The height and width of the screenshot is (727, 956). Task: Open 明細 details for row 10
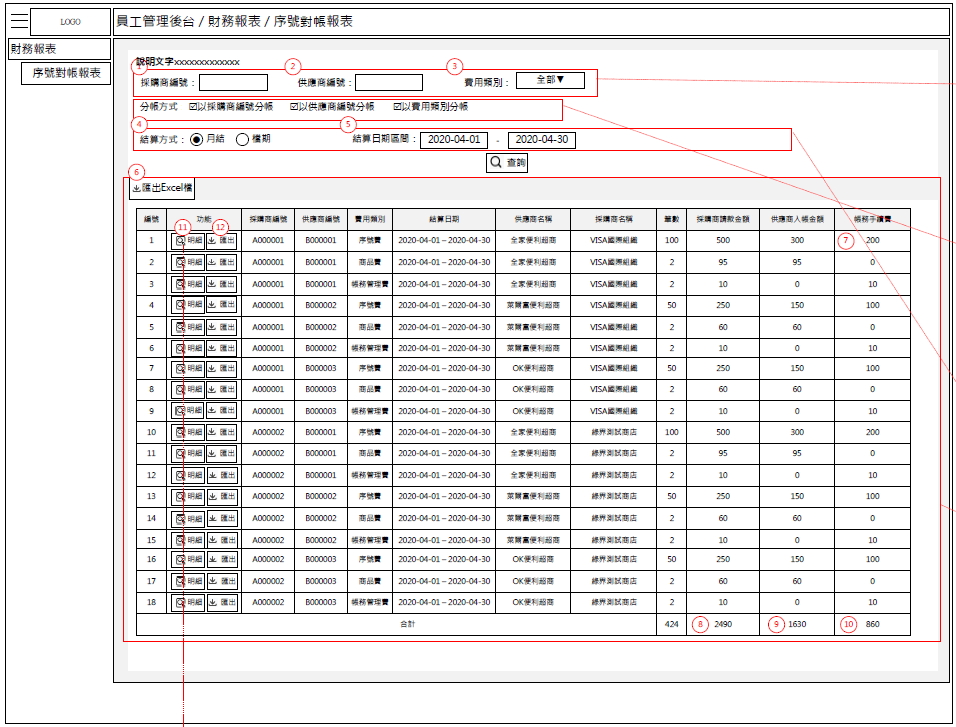point(188,433)
